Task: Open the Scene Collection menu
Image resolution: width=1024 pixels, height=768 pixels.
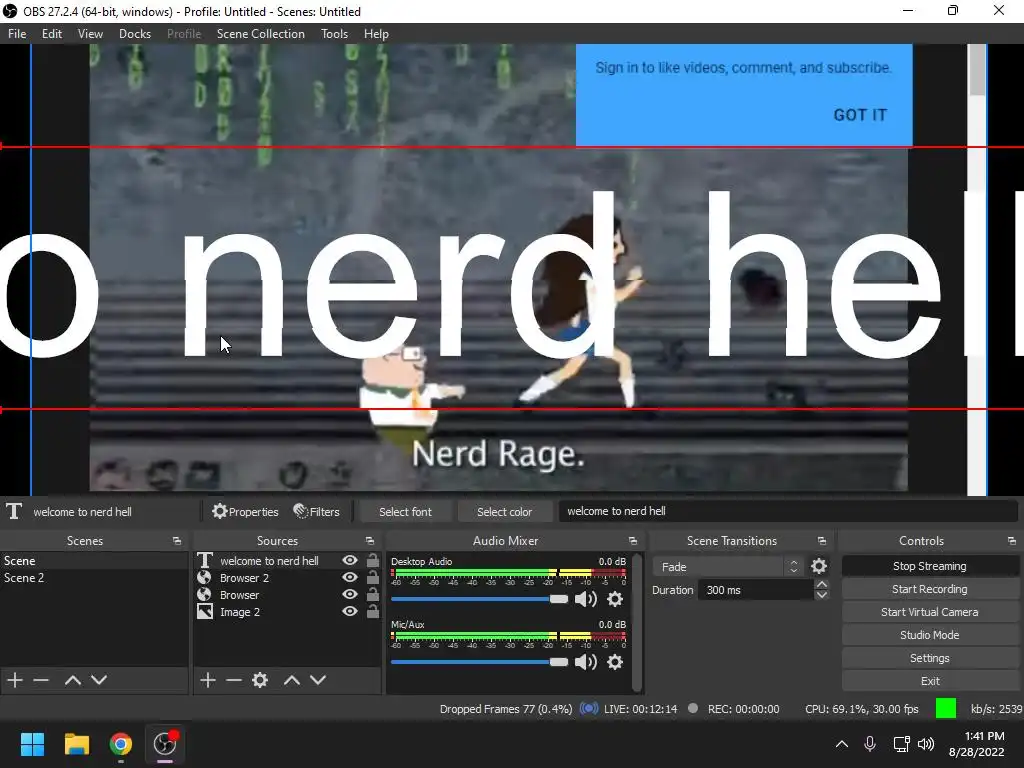Action: click(261, 34)
